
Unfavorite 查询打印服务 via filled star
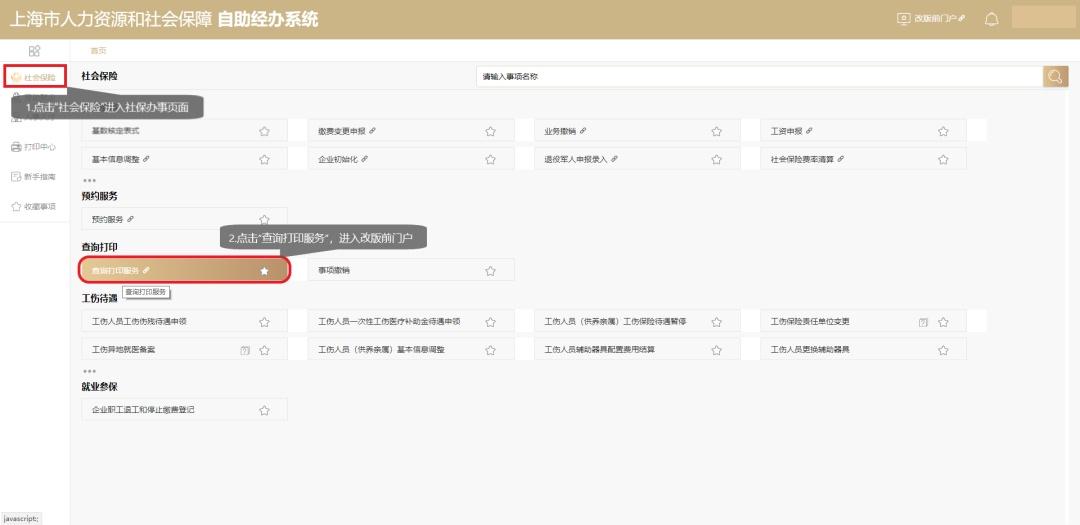264,271
